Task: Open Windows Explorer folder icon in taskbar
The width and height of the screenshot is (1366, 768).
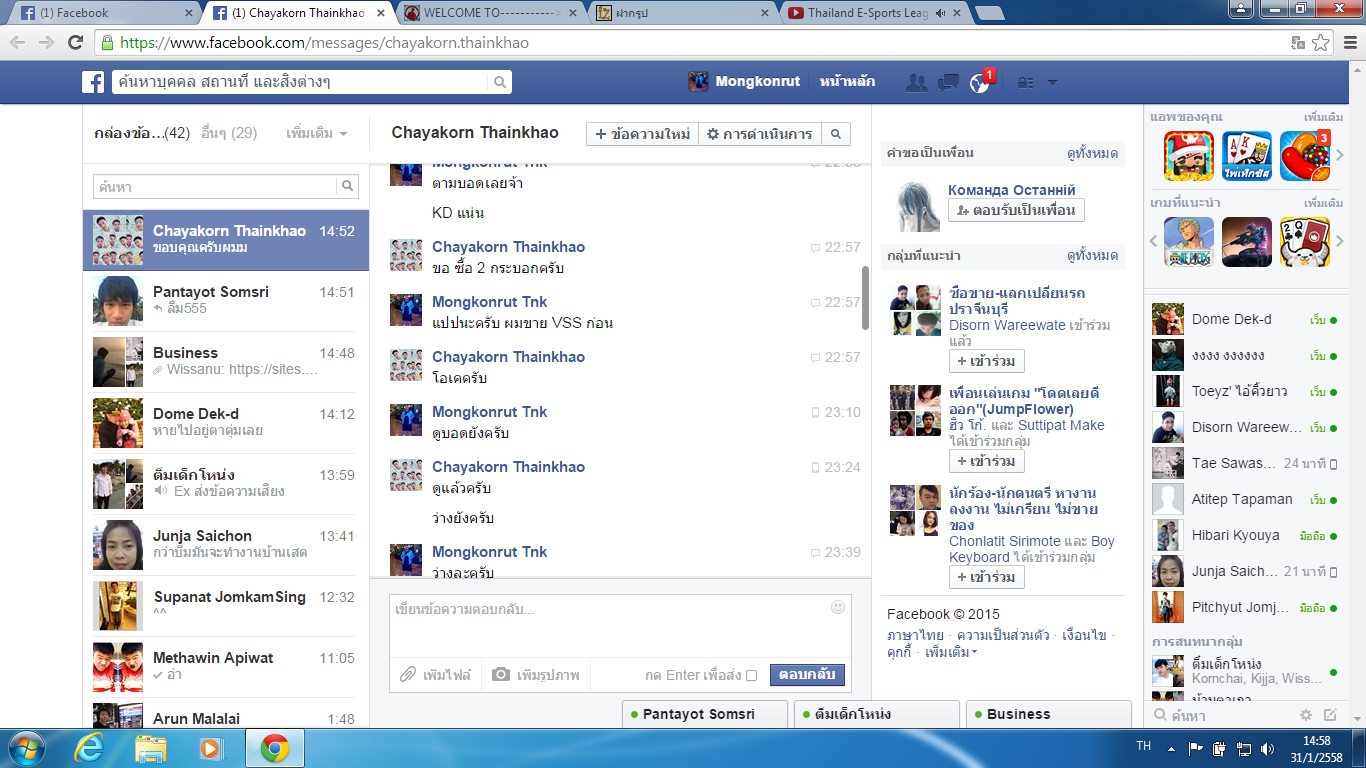Action: 150,747
